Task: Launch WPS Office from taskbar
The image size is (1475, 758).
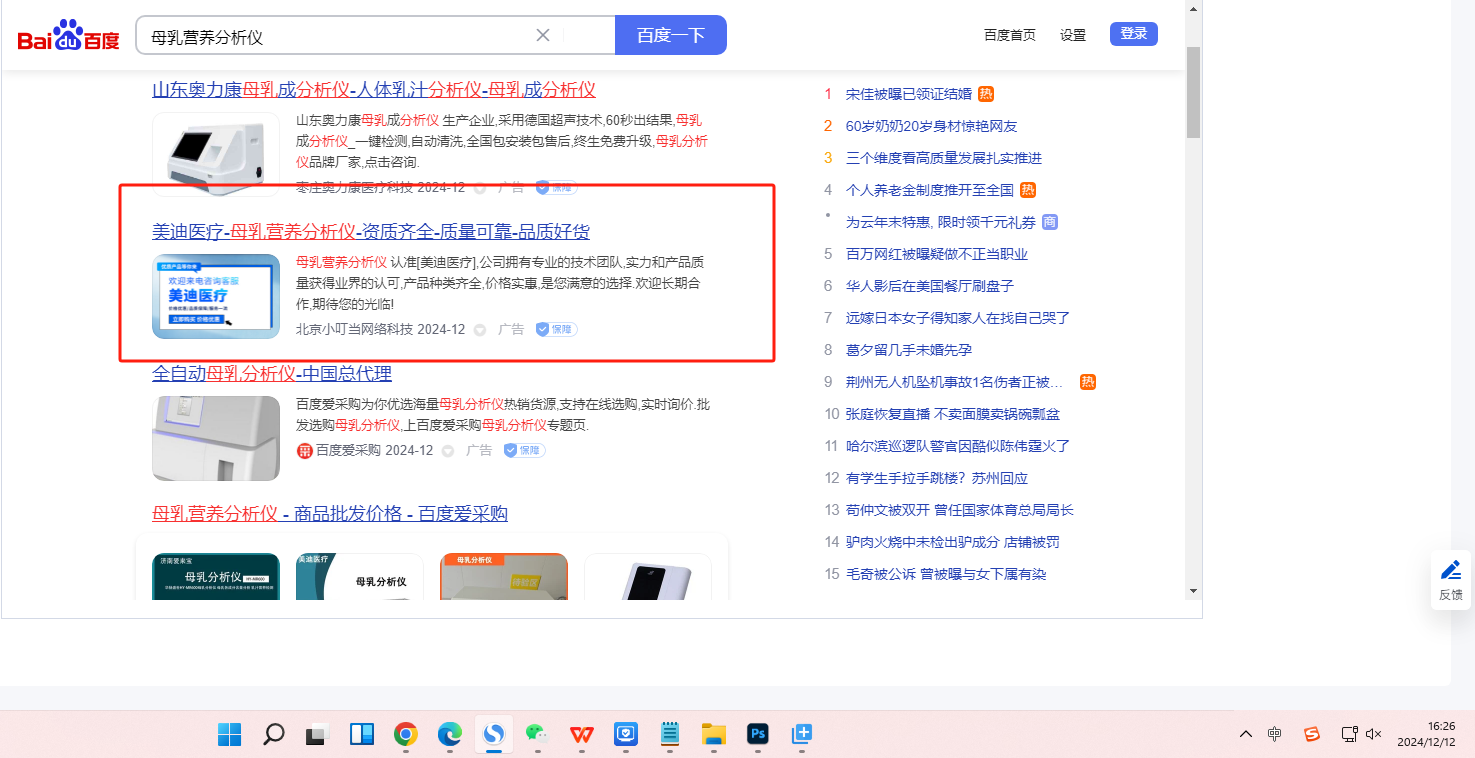Action: coord(581,735)
